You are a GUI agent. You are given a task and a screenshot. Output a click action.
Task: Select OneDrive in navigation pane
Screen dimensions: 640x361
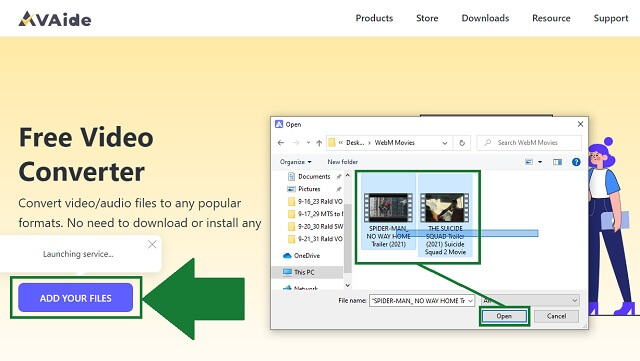click(301, 256)
